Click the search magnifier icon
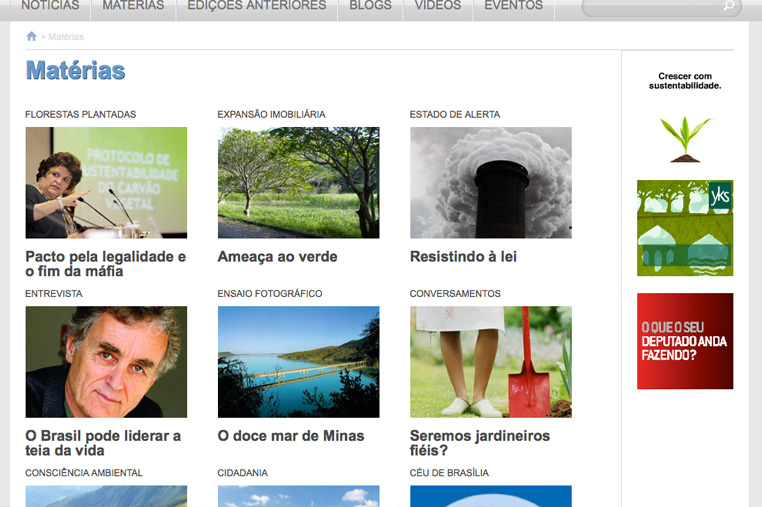Image resolution: width=762 pixels, height=507 pixels. [x=730, y=6]
